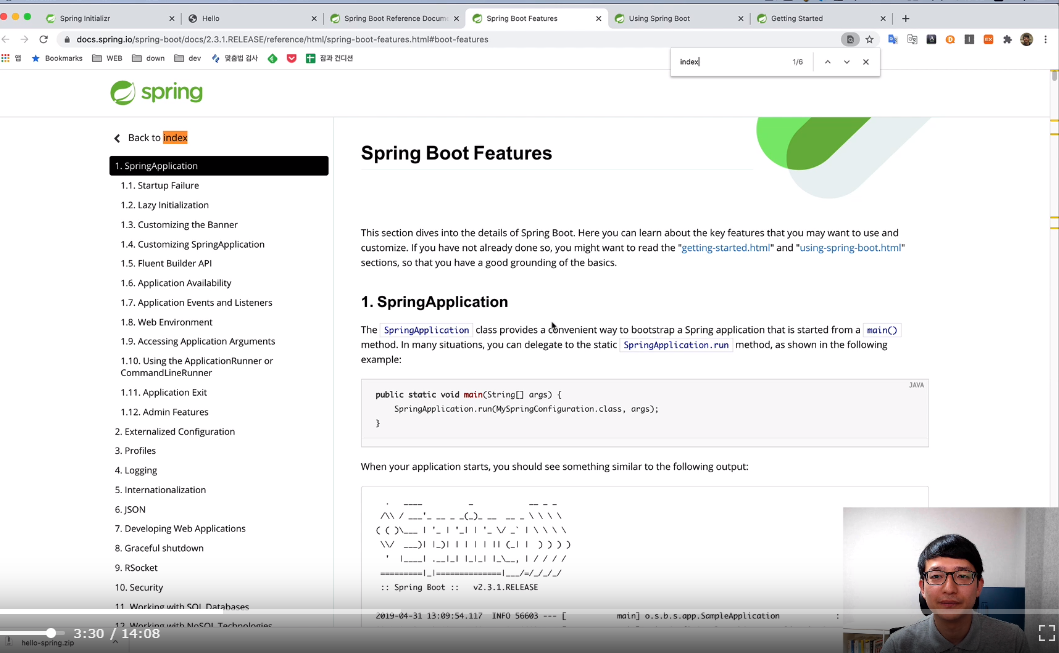
Task: Go to next find result
Action: click(x=846, y=62)
